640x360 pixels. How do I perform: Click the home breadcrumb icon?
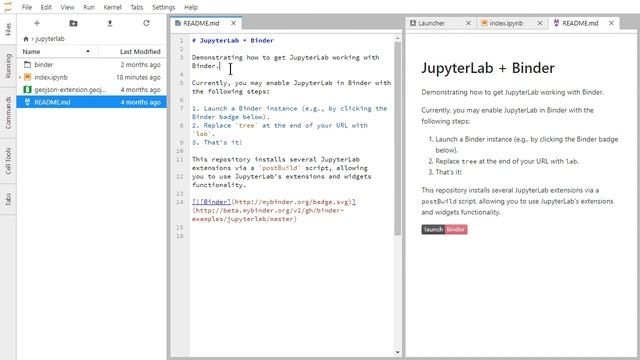[x=26, y=39]
